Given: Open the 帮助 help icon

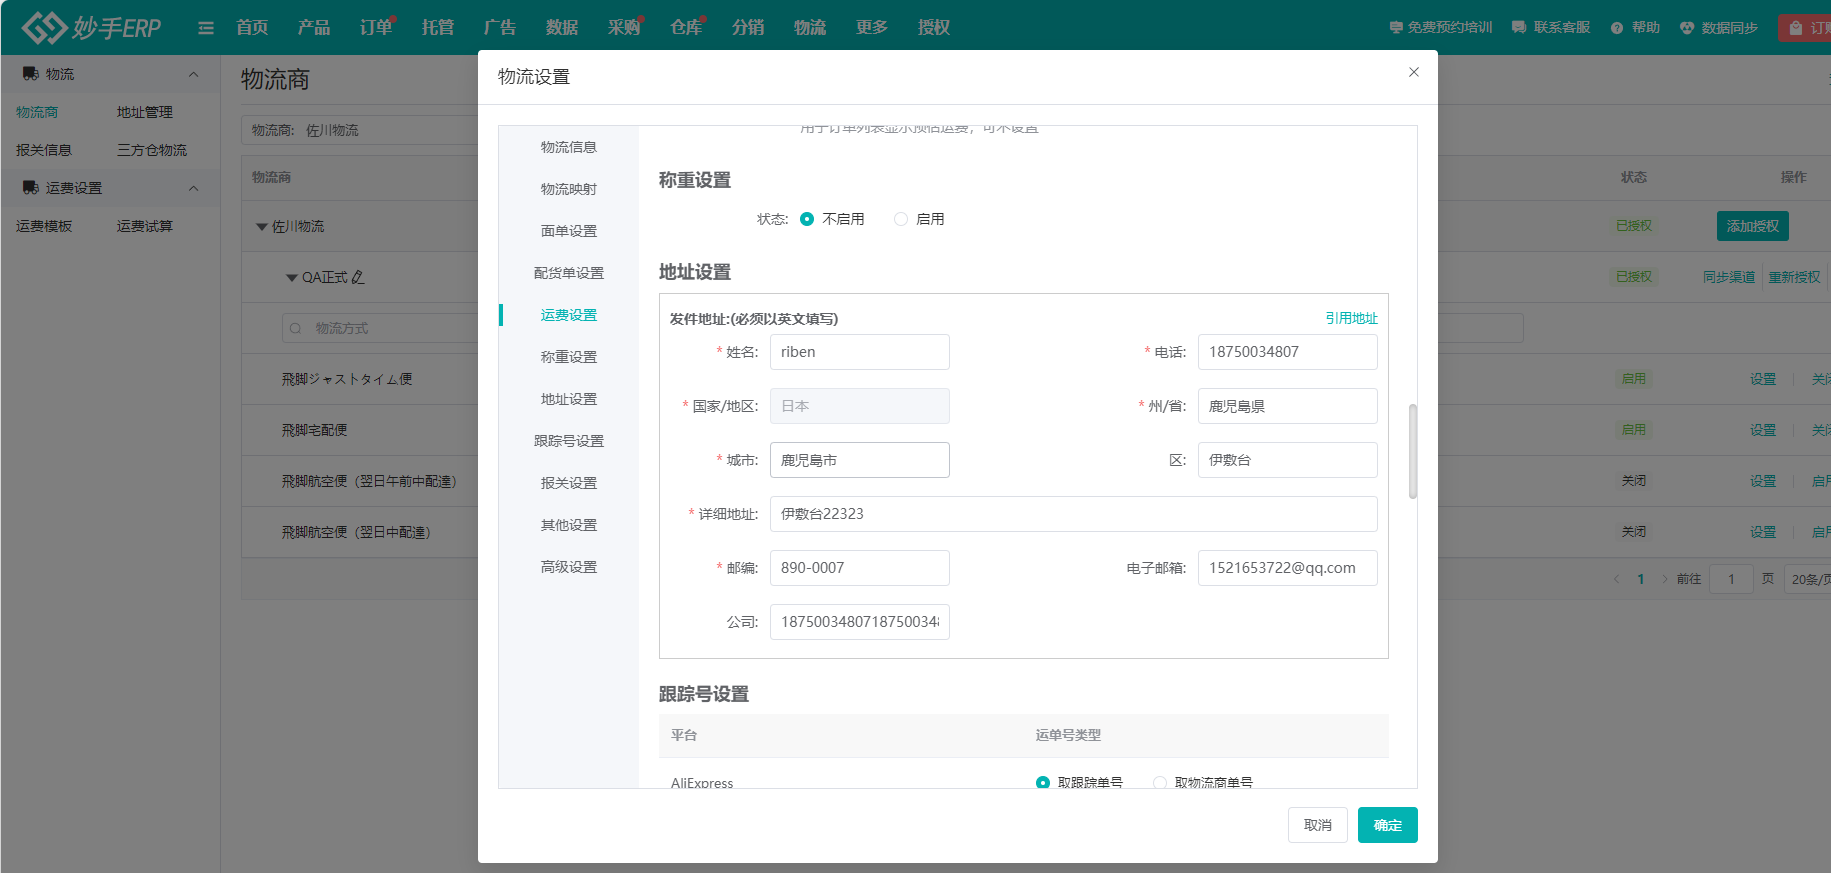Looking at the screenshot, I should 1616,28.
